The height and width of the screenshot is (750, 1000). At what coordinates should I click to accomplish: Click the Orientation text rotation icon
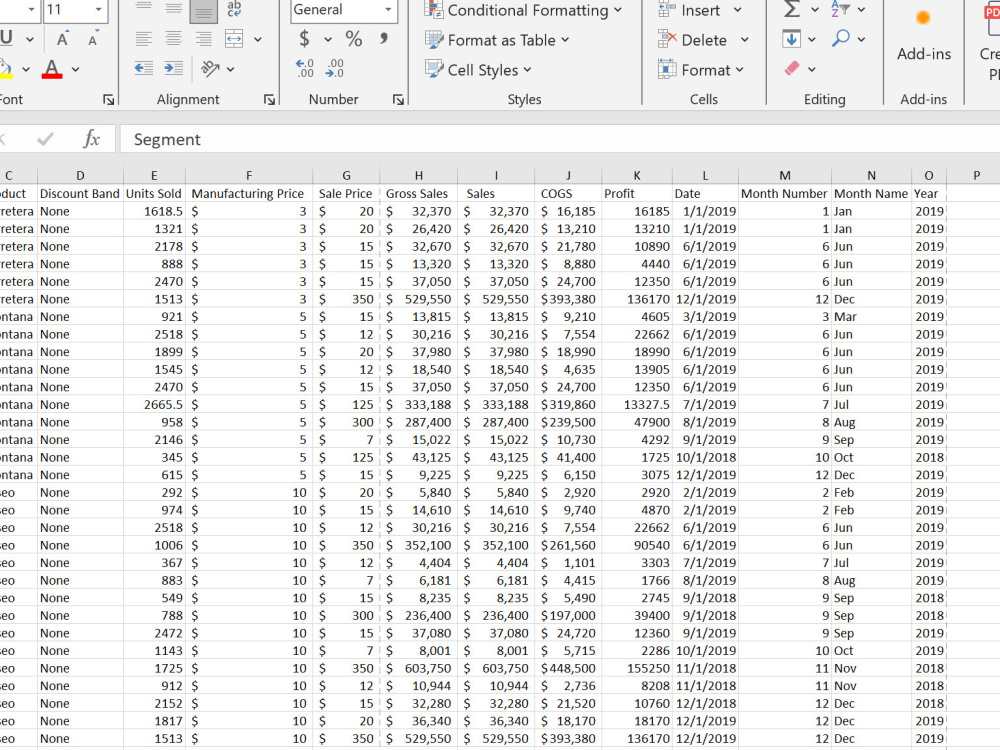click(210, 68)
